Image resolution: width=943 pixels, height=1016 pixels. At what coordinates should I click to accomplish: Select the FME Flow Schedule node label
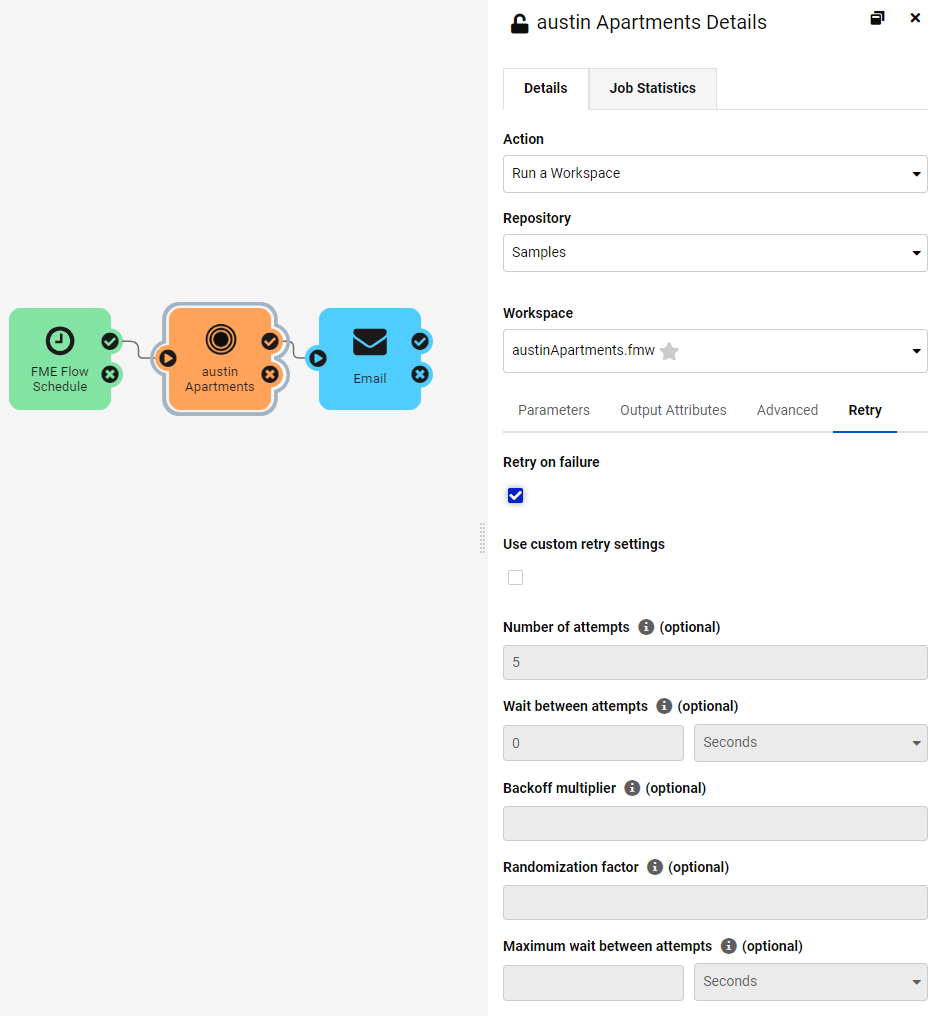click(x=60, y=379)
